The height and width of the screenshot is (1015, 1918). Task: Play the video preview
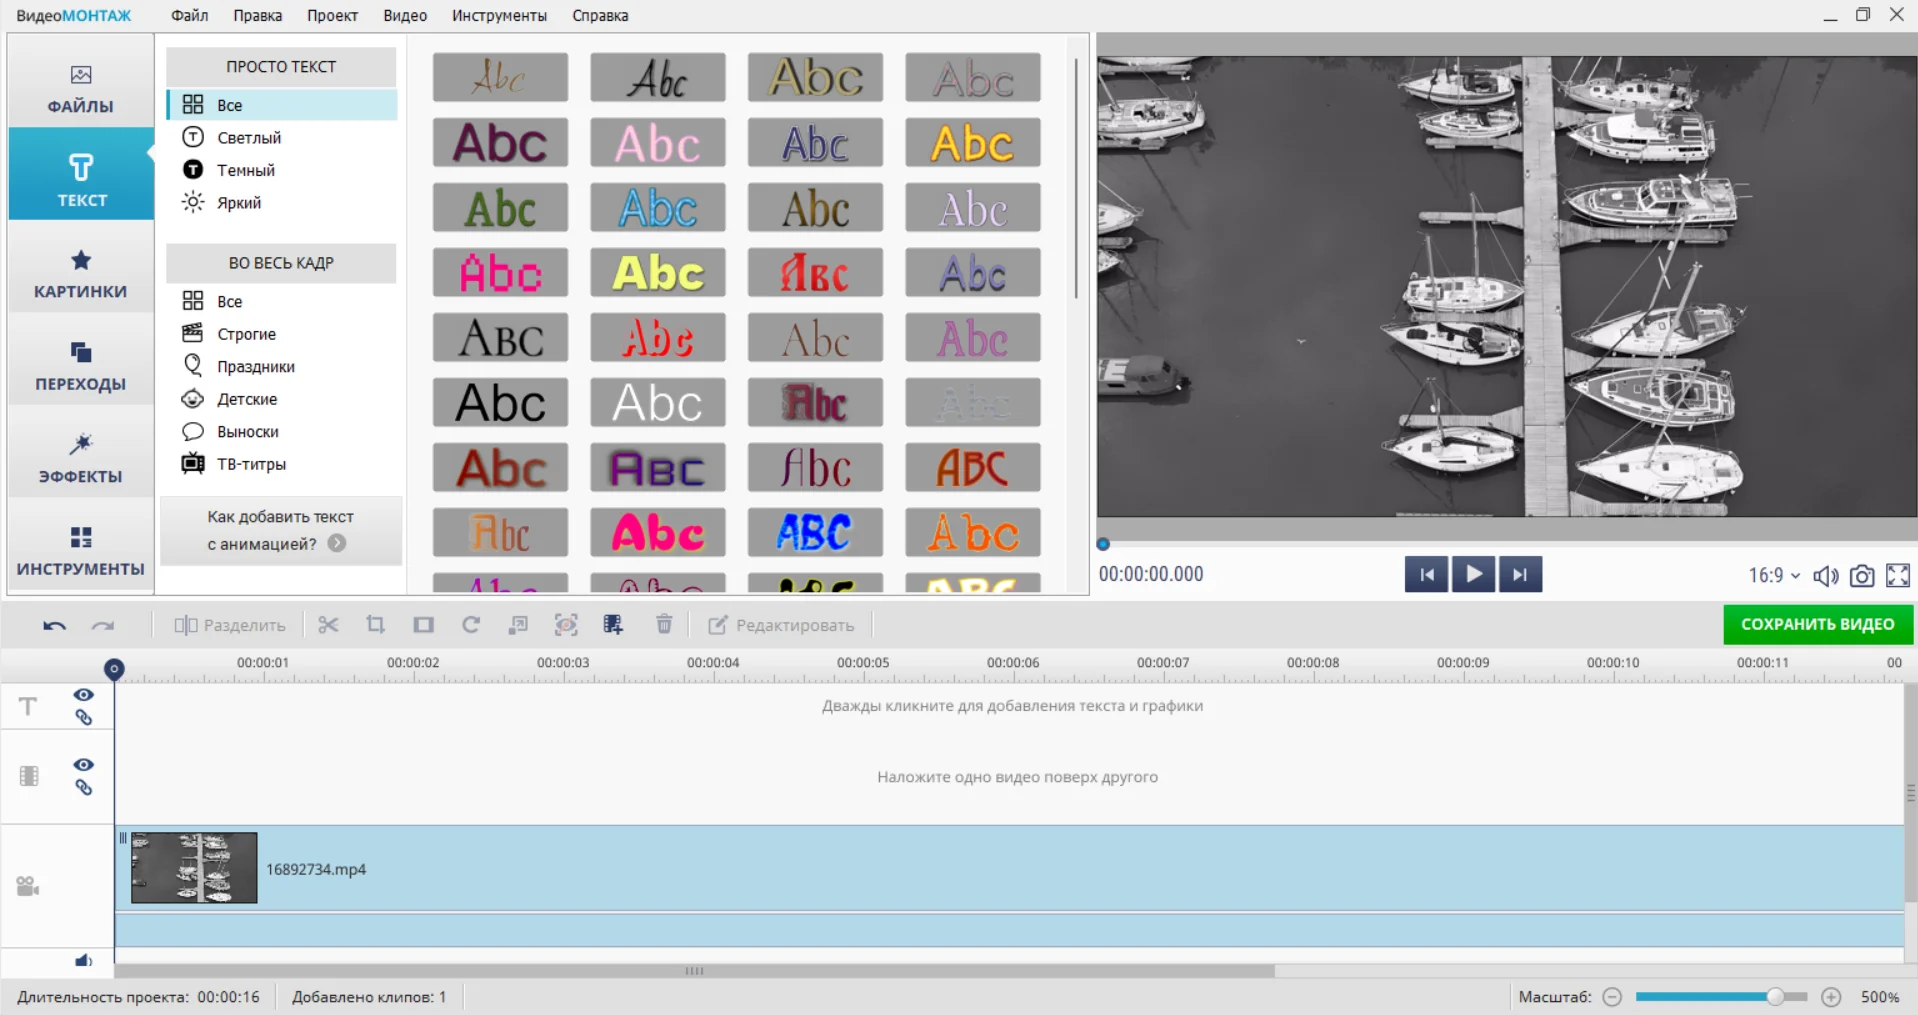click(1473, 575)
